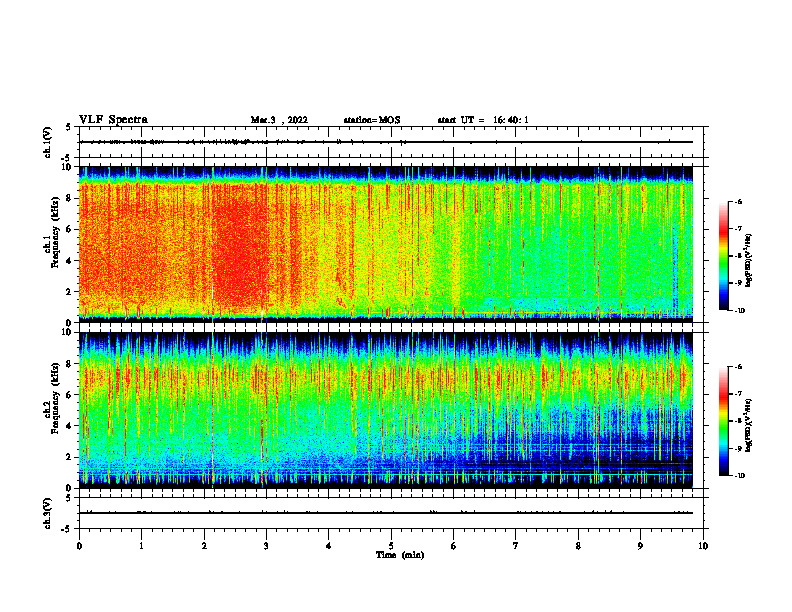Click the ch.2 spectrogram panel
This screenshot has height=612, width=792.
pyautogui.click(x=386, y=410)
